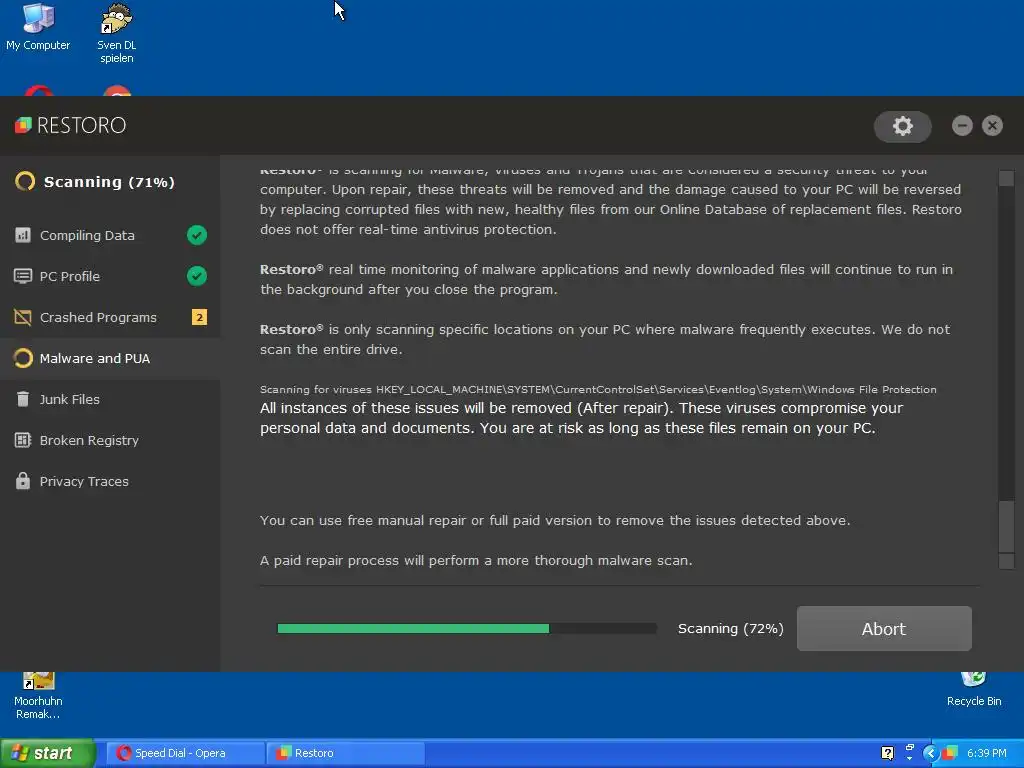Click scrollbar up arrow in description panel
This screenshot has width=1024, height=768.
pos(1006,178)
